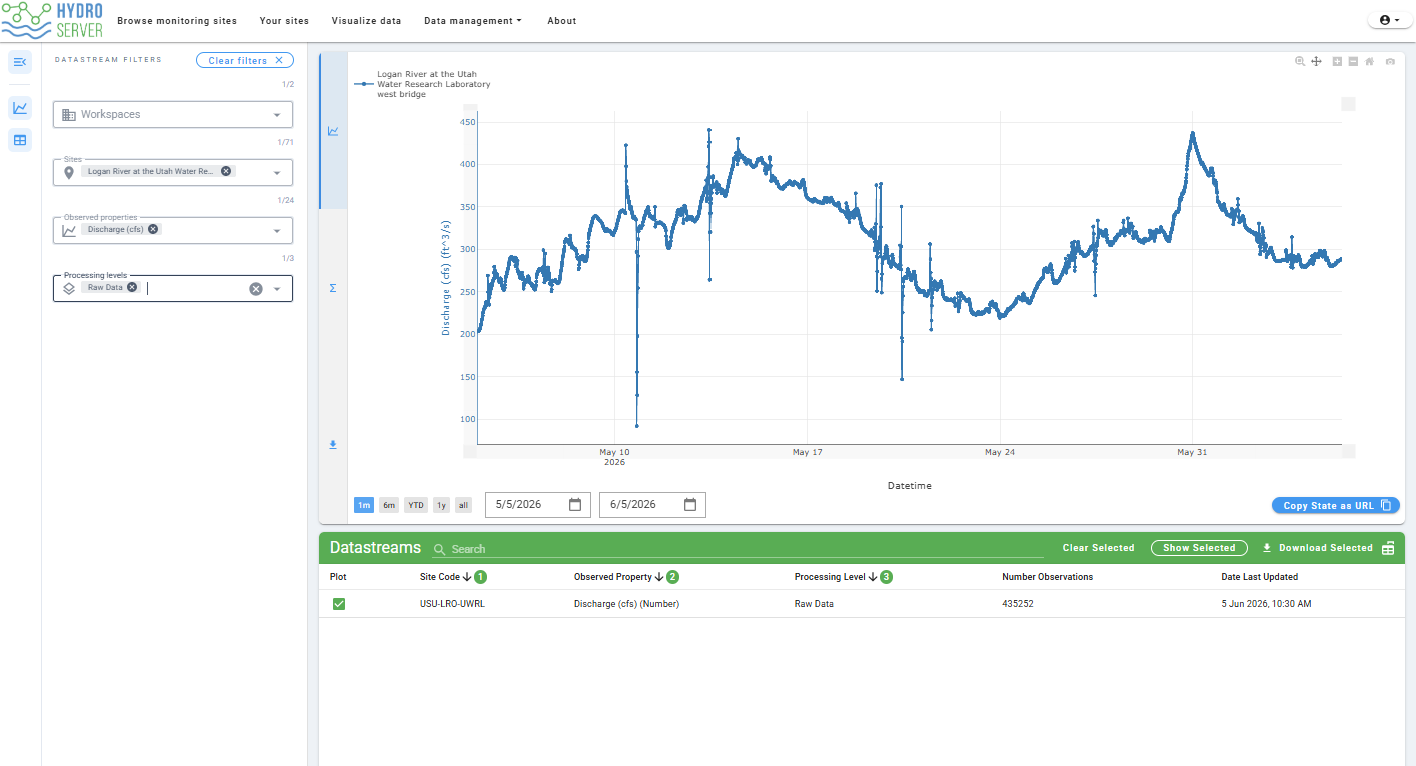Image resolution: width=1416 pixels, height=766 pixels.
Task: Uncheck the plot checkbox for USU-LRO-UWRL
Action: [x=339, y=604]
